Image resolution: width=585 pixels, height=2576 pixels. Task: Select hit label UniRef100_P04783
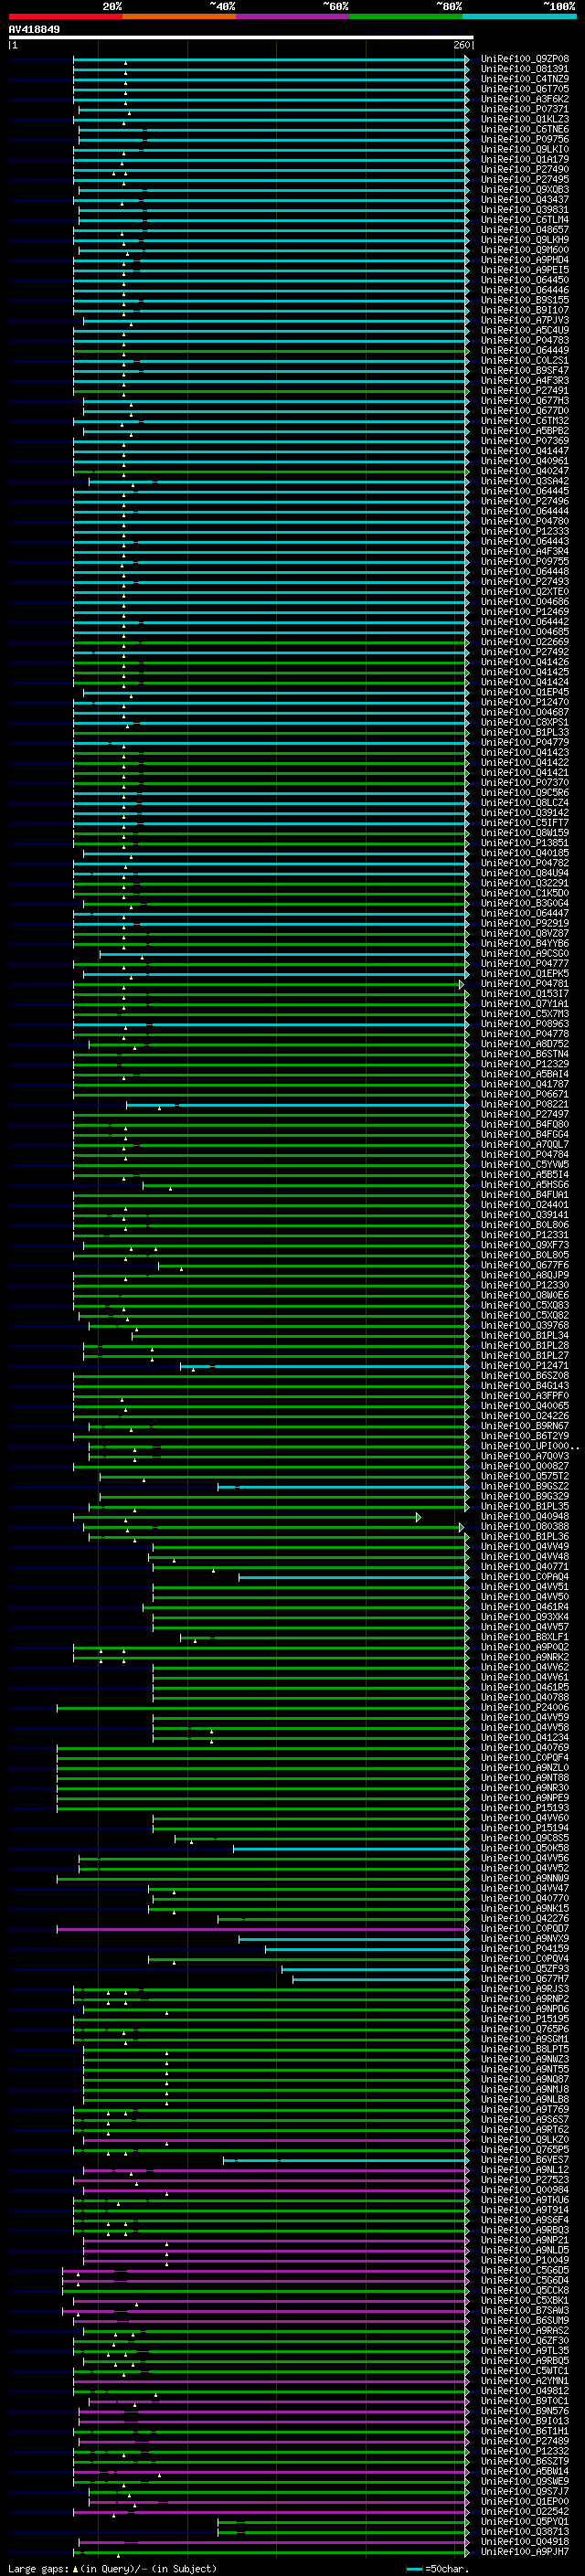tap(525, 340)
